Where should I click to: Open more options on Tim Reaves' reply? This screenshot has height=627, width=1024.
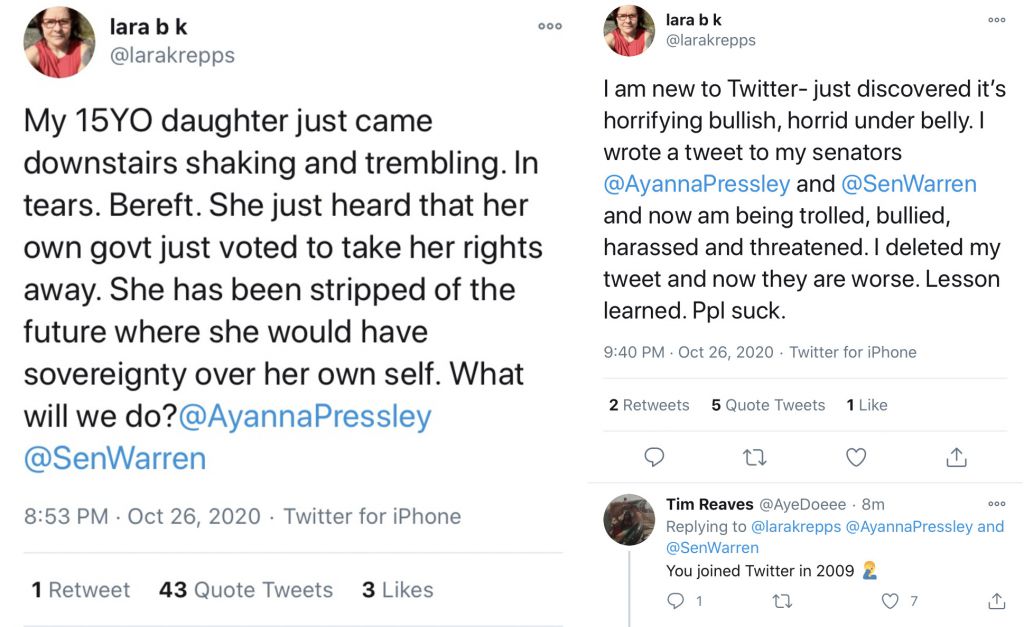pos(997,504)
